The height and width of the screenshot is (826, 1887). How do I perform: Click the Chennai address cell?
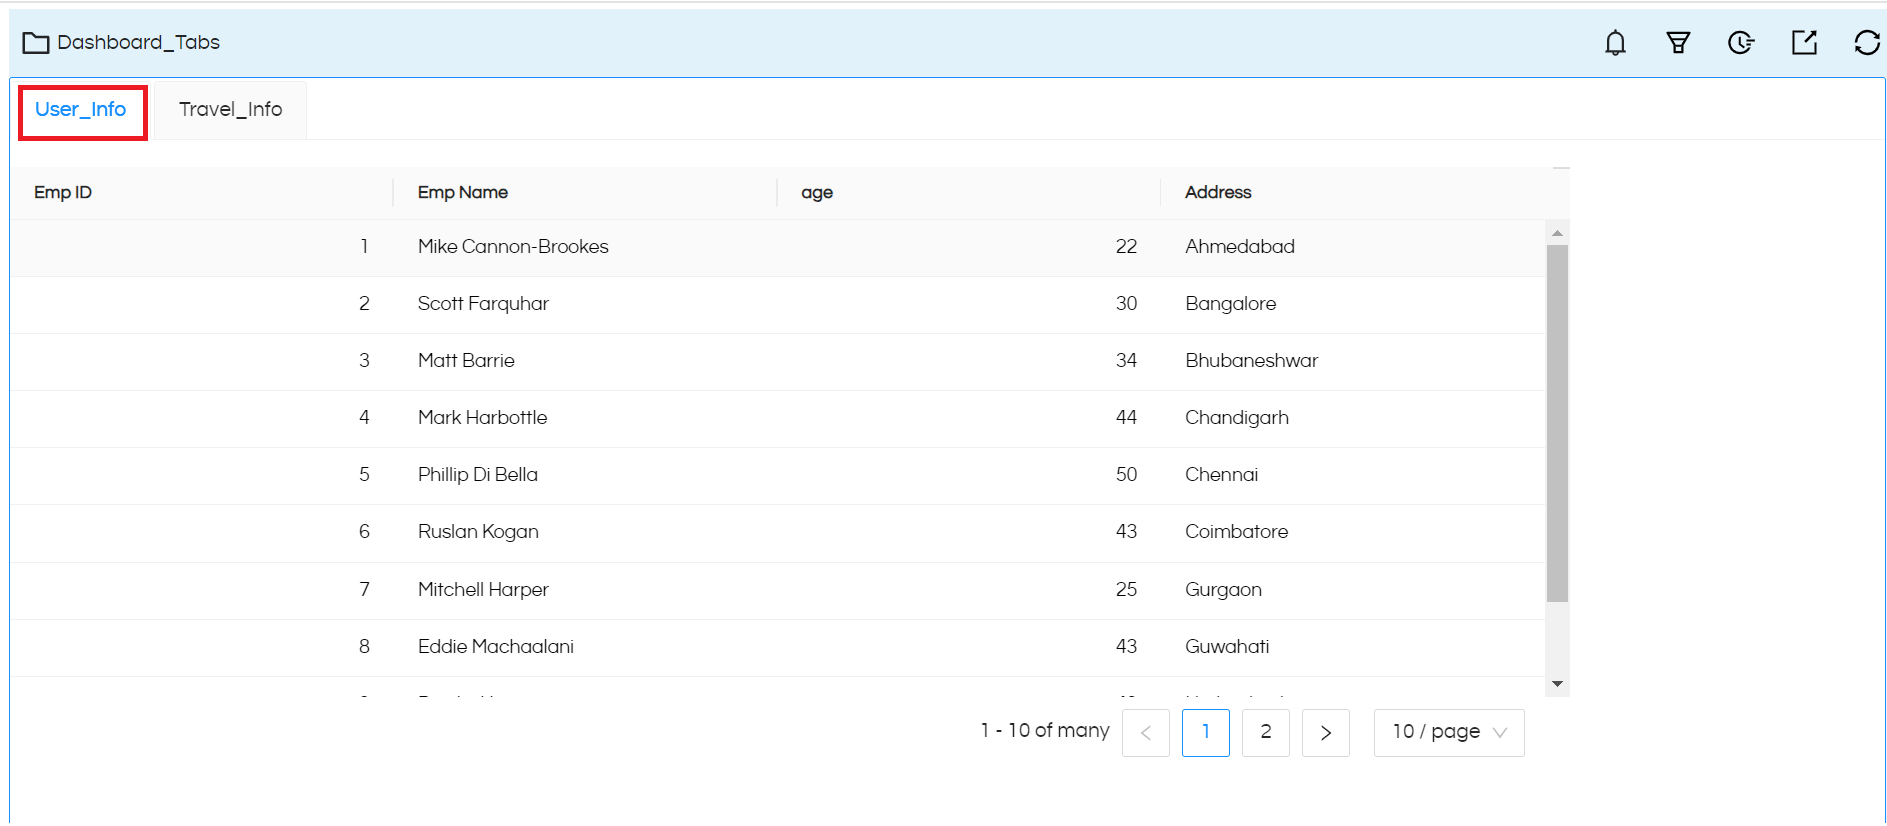(x=1353, y=475)
